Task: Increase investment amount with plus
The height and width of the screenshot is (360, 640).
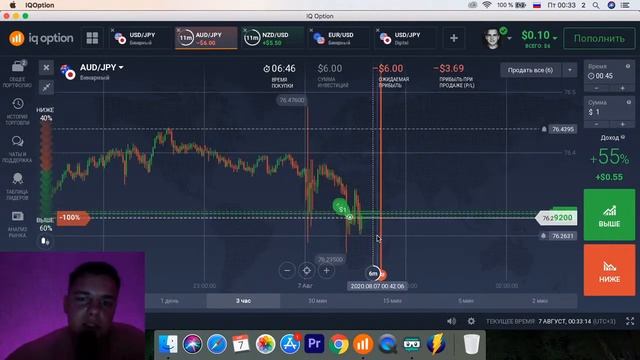Action: tap(622, 124)
